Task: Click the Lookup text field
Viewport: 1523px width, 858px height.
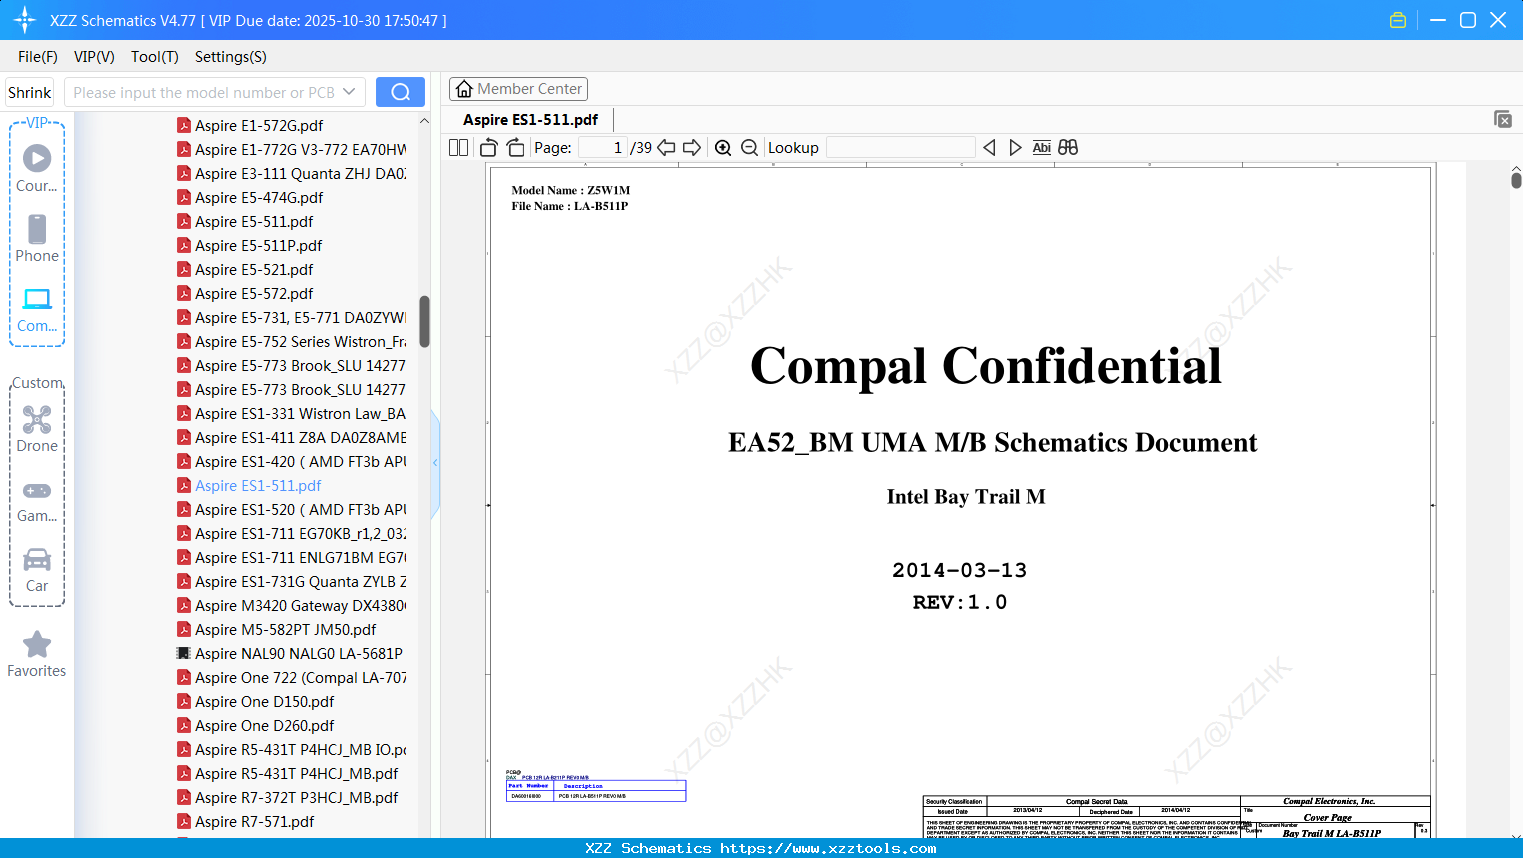Action: pyautogui.click(x=901, y=148)
